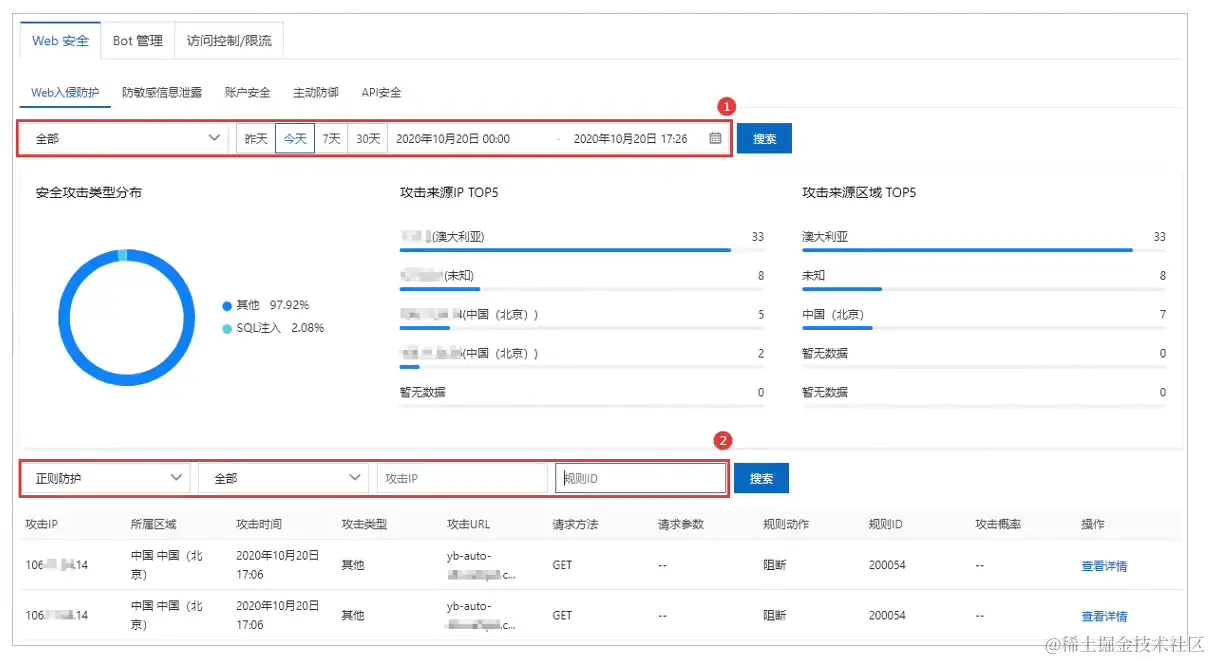The height and width of the screenshot is (661, 1211).
Task: Expand the 全部 attack type dropdown
Action: tap(283, 478)
